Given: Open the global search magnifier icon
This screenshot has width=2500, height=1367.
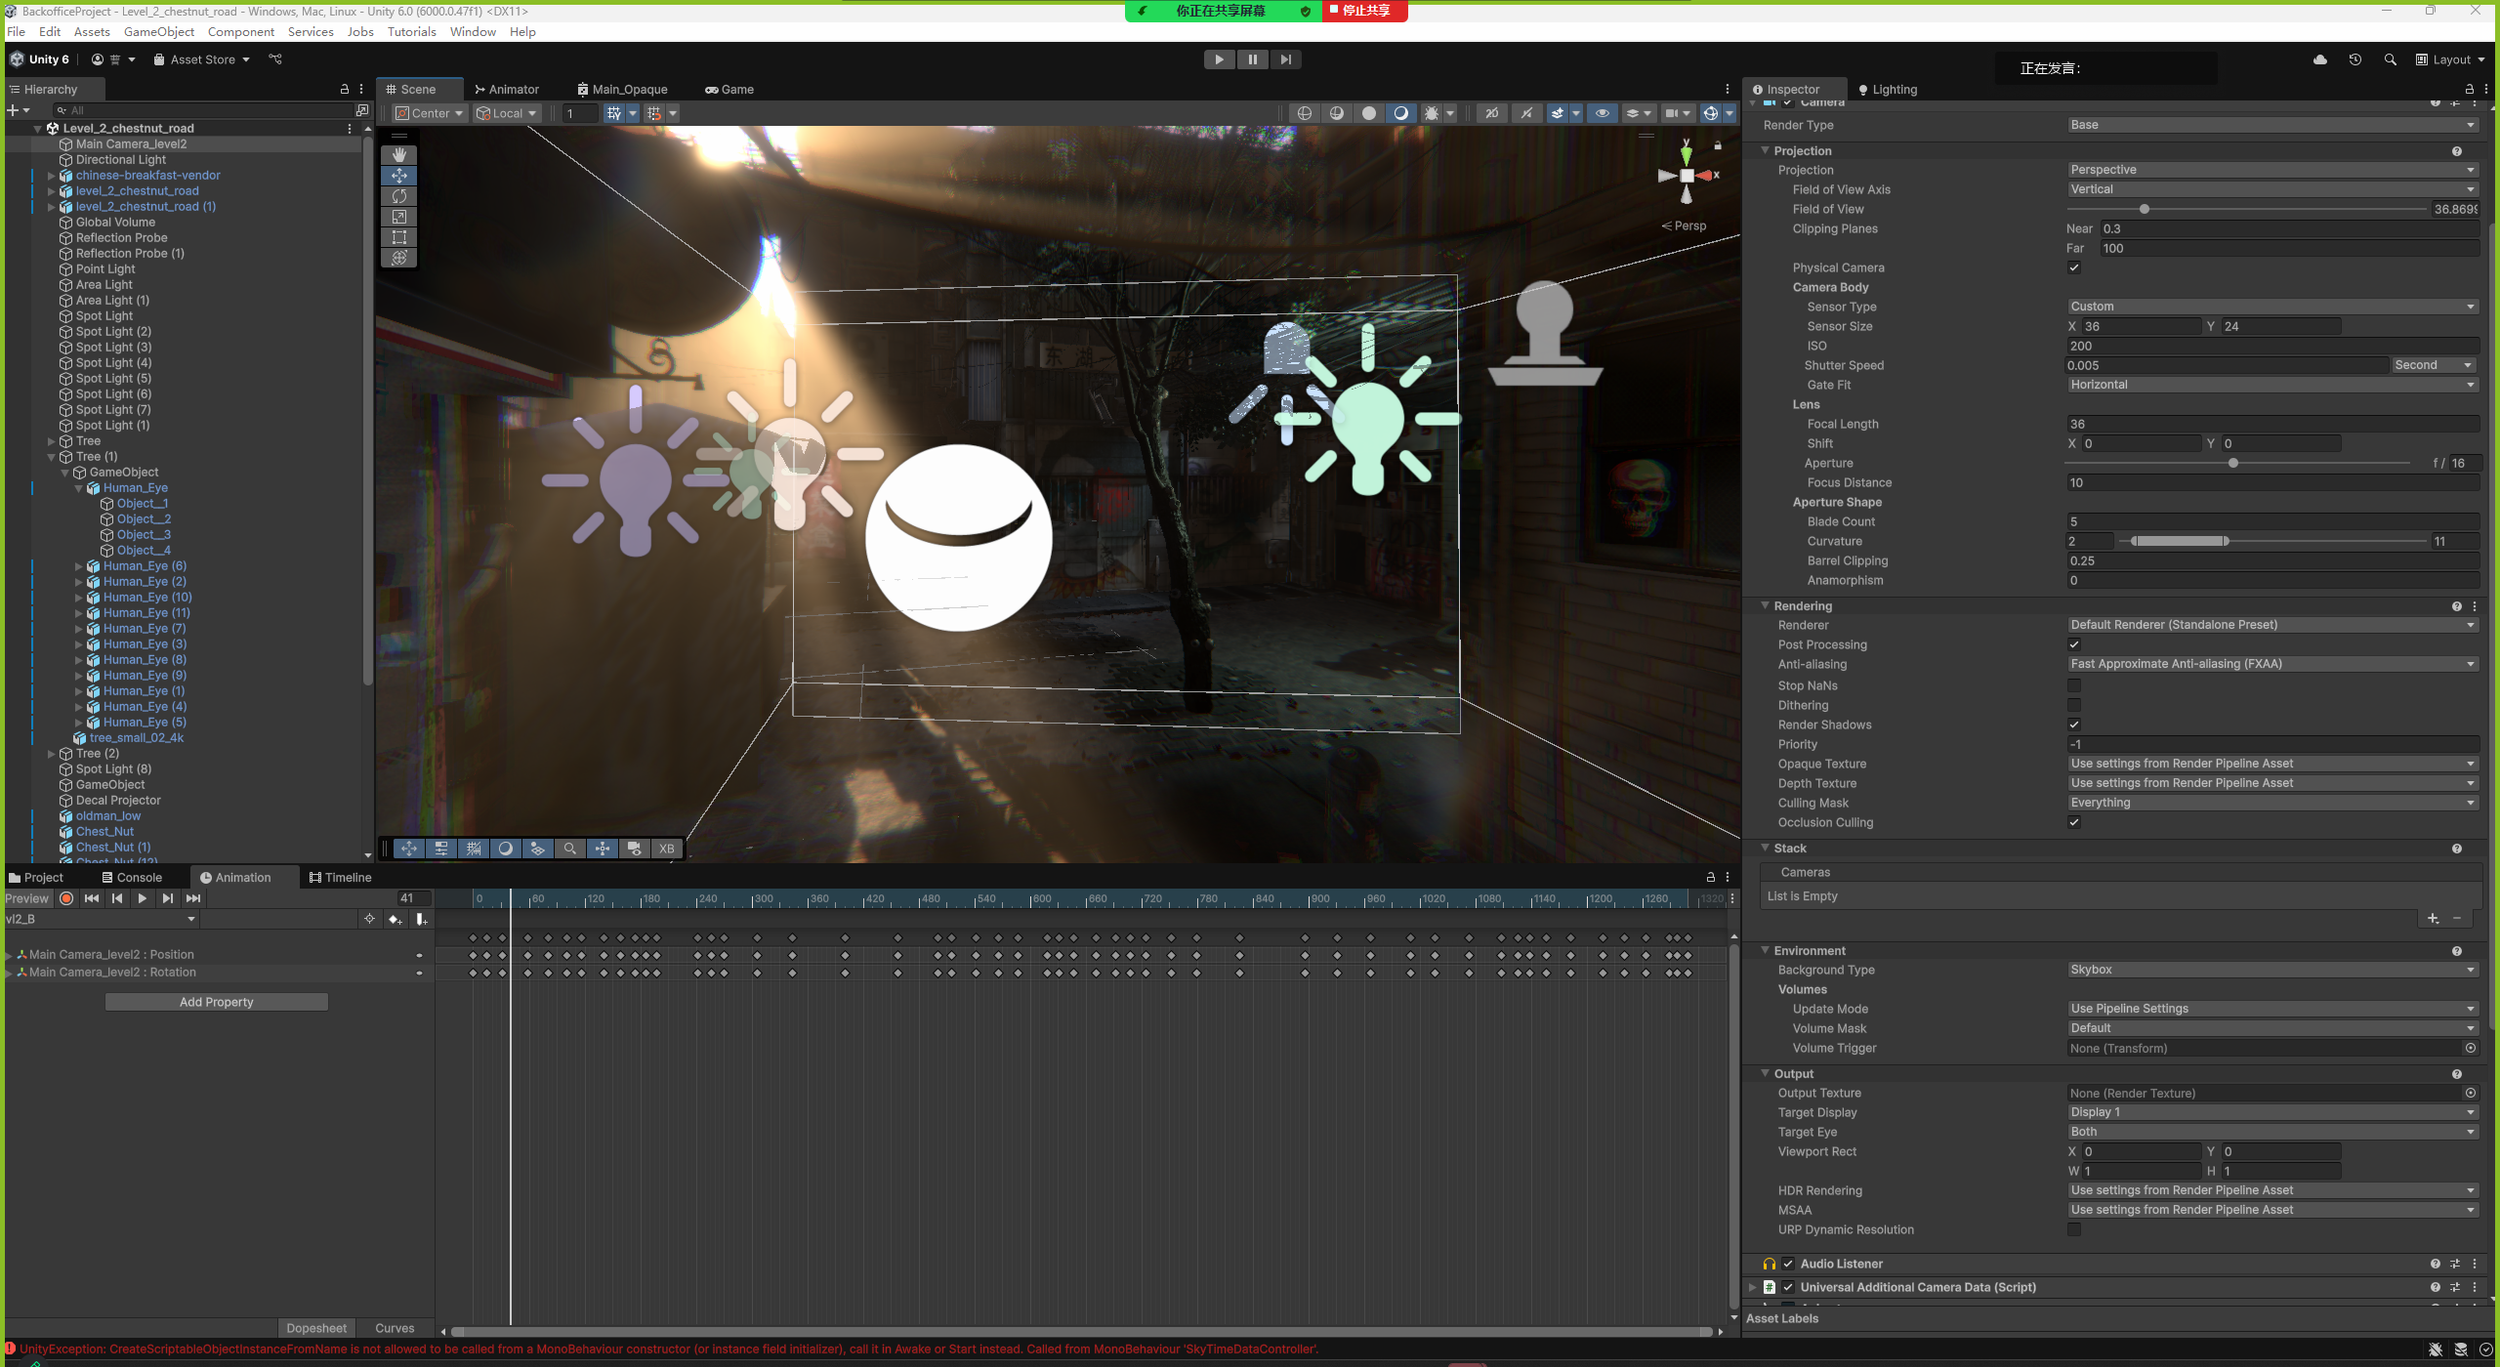Looking at the screenshot, I should 2389,59.
